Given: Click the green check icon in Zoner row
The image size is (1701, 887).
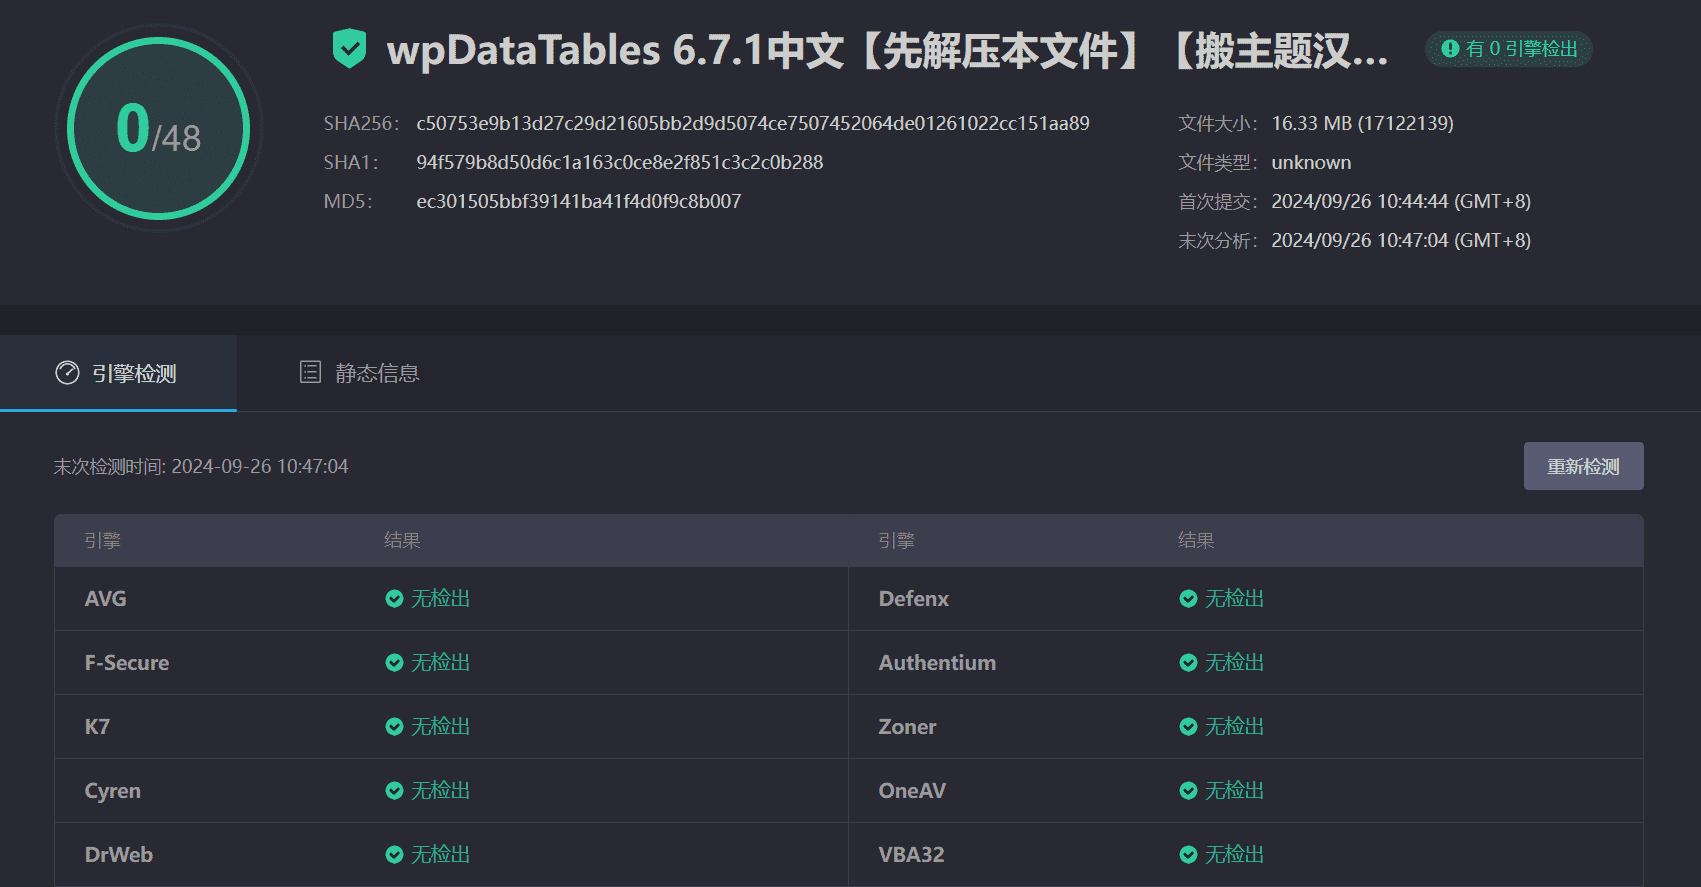Looking at the screenshot, I should click(1188, 726).
